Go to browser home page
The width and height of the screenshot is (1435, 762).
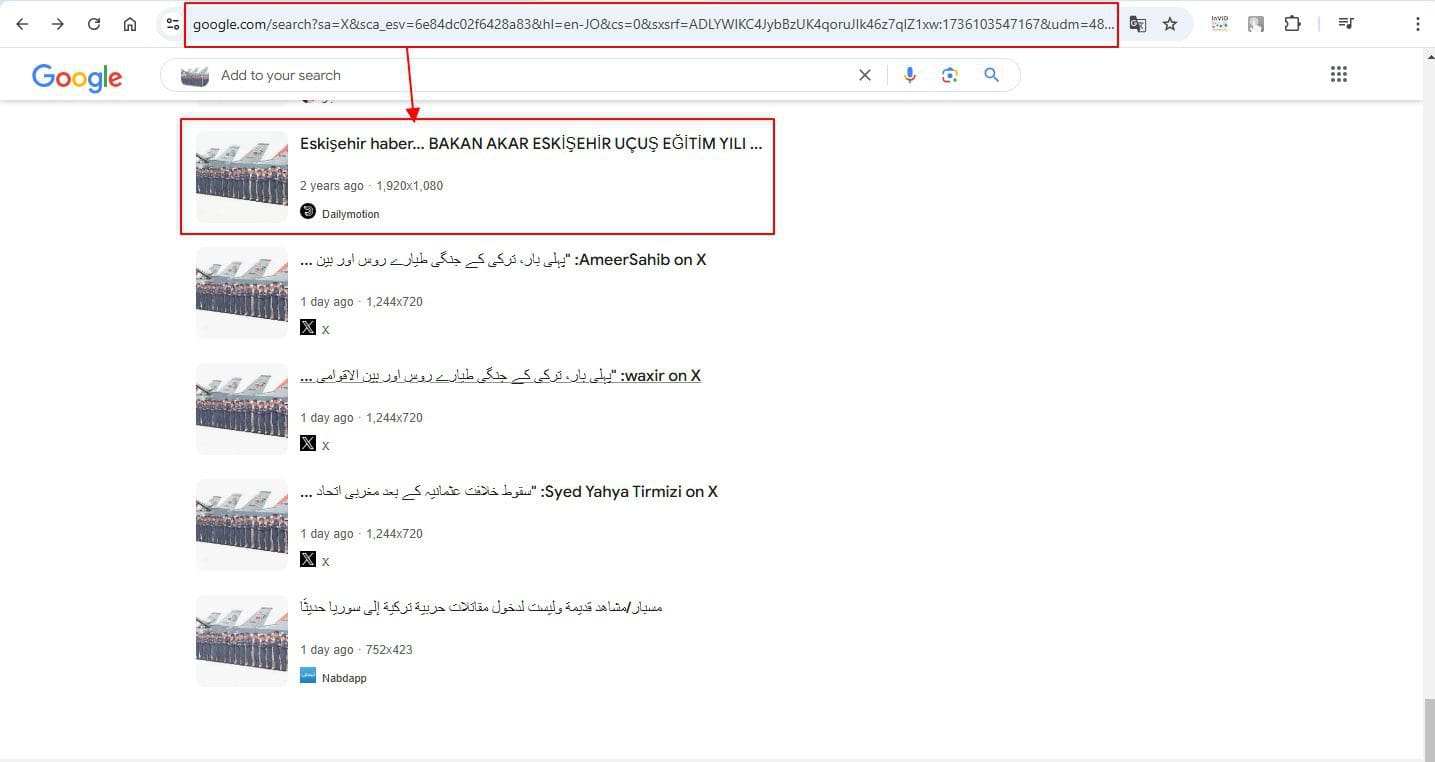(x=130, y=24)
